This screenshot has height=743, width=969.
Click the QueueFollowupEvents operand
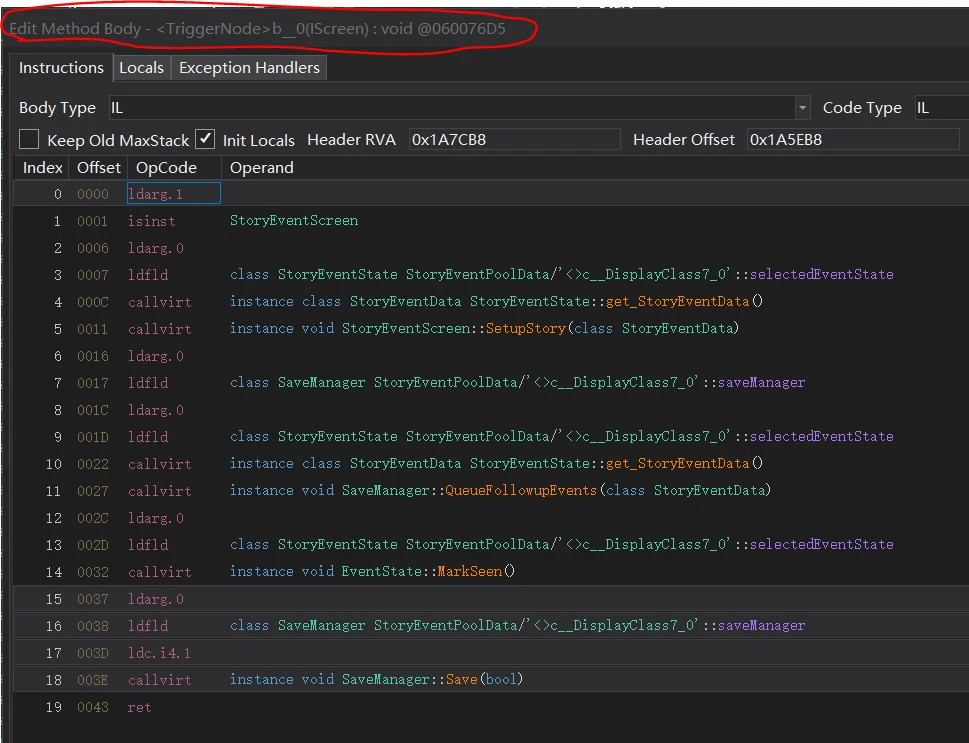tap(521, 490)
